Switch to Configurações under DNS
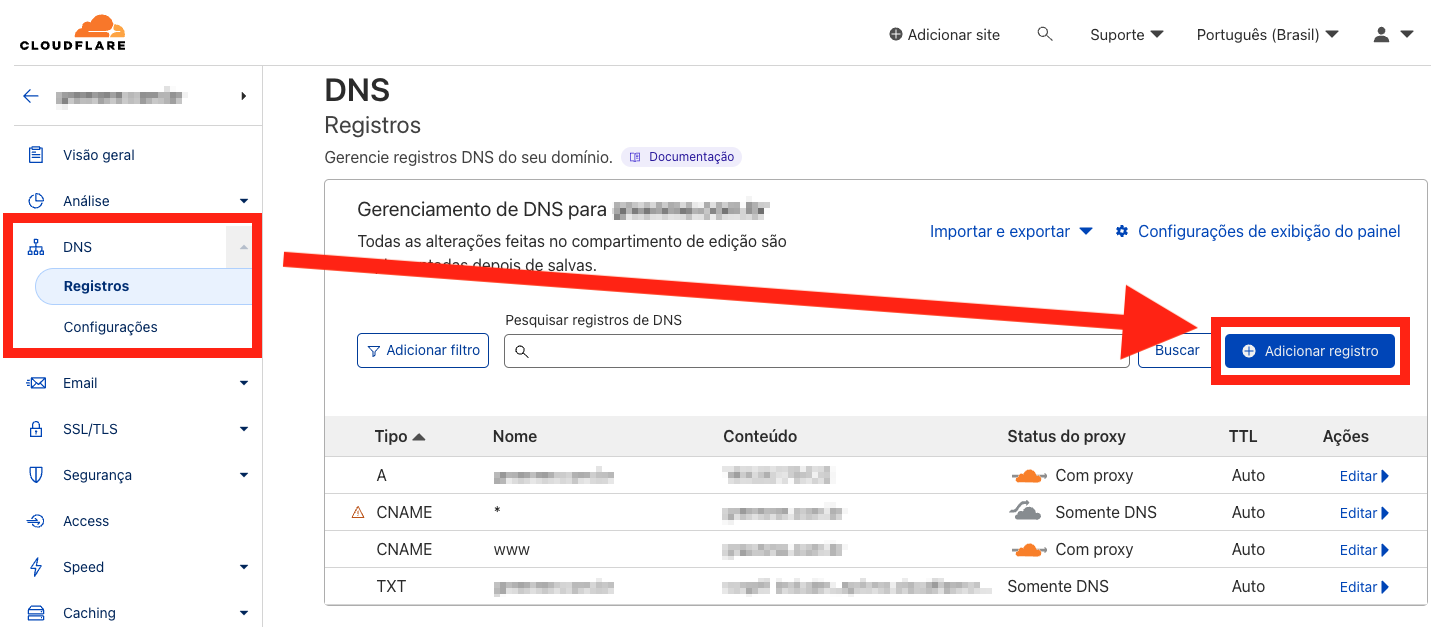 tap(111, 327)
